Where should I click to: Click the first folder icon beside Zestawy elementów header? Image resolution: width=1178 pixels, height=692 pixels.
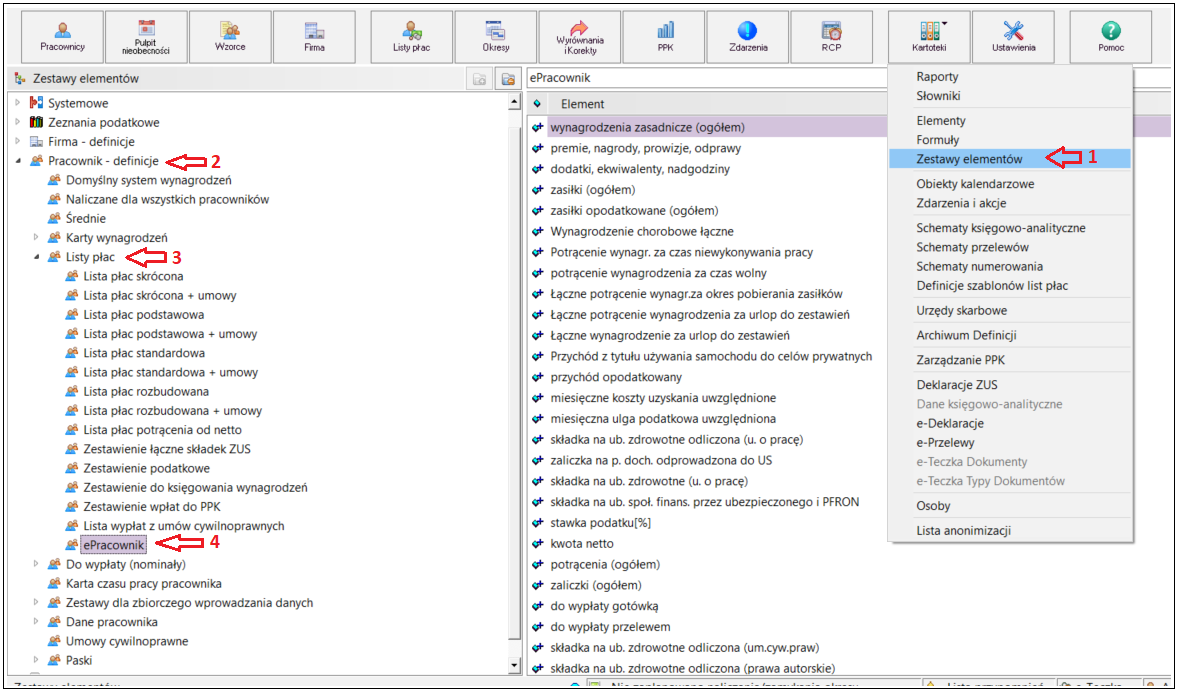[479, 79]
